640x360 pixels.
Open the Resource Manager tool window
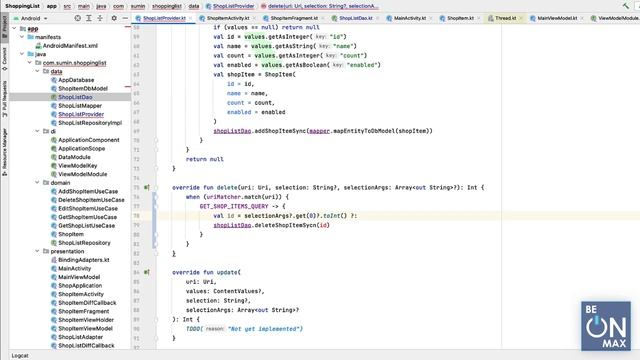tap(4, 152)
